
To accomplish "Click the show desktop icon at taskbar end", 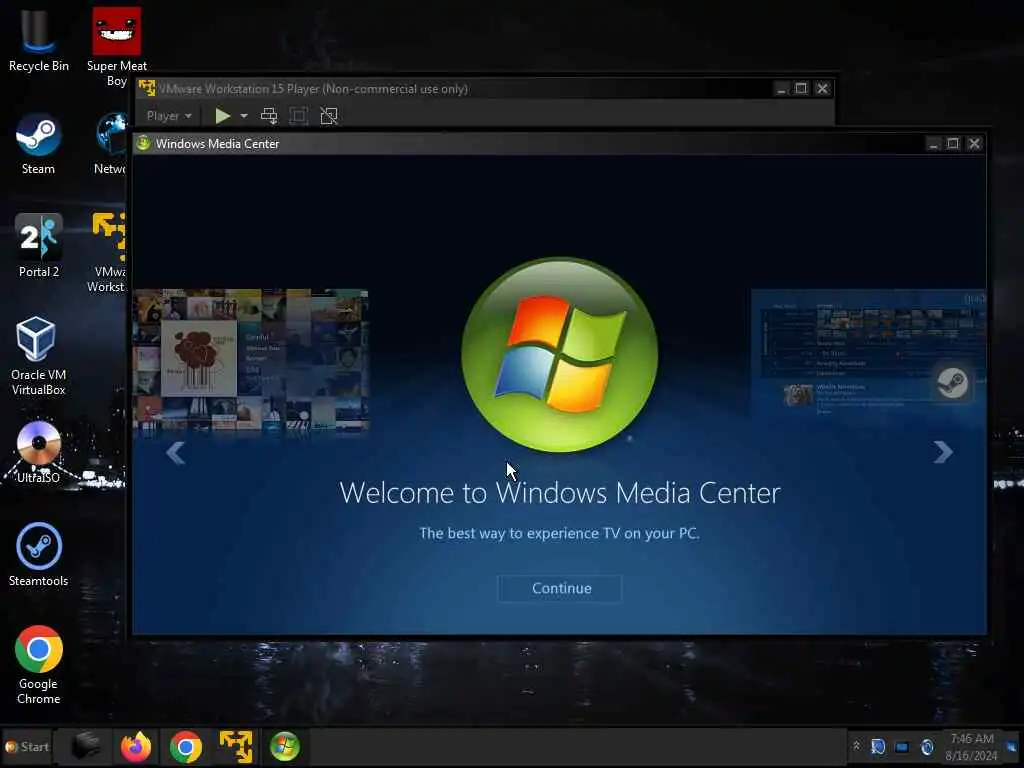I will 1012,746.
